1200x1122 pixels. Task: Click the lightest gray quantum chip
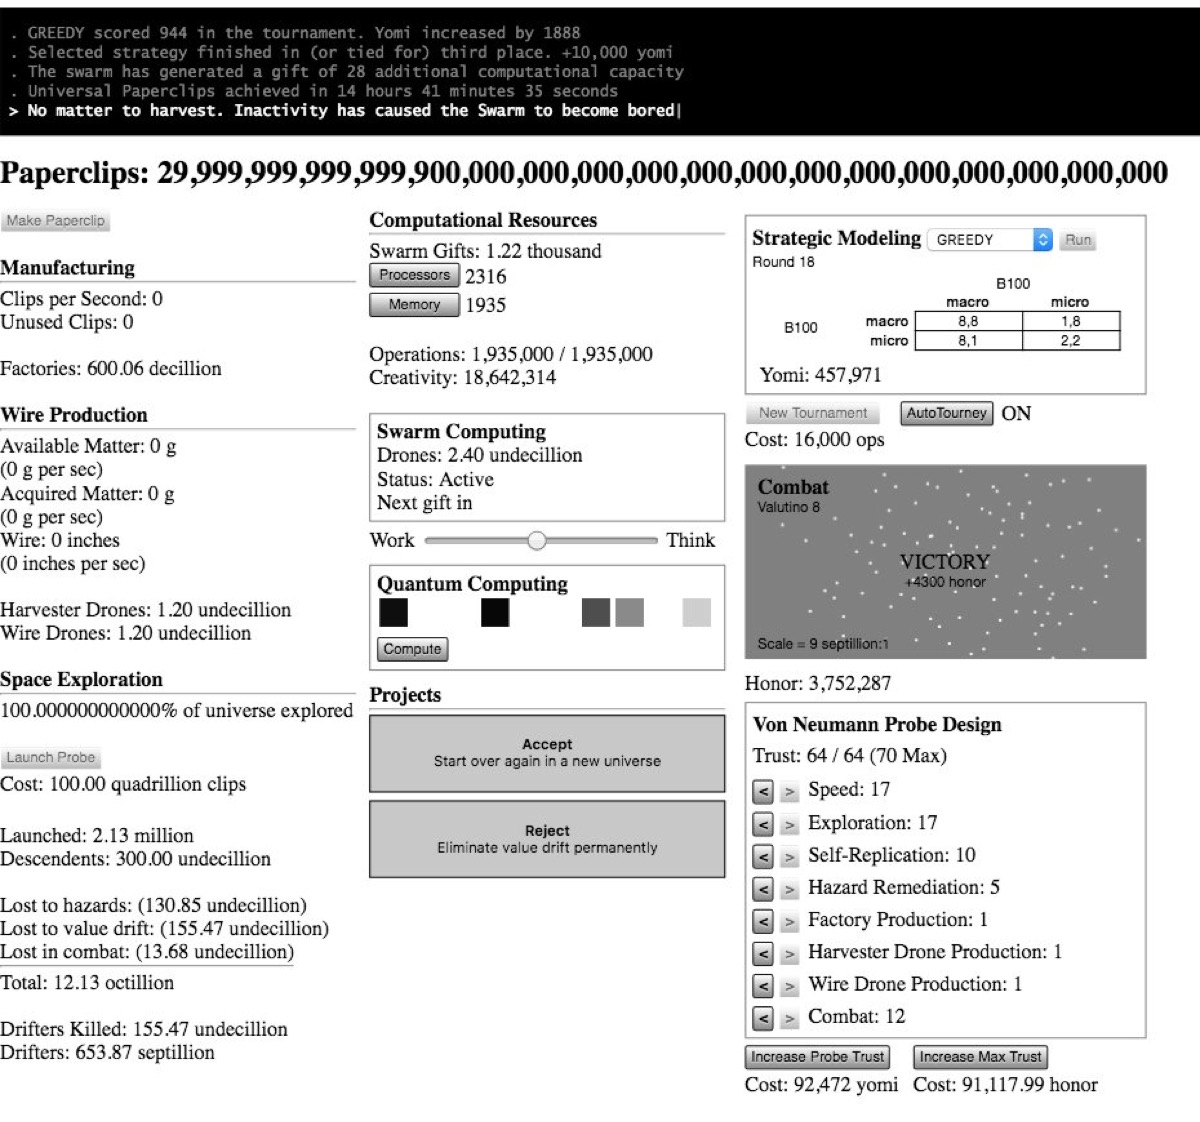[697, 612]
